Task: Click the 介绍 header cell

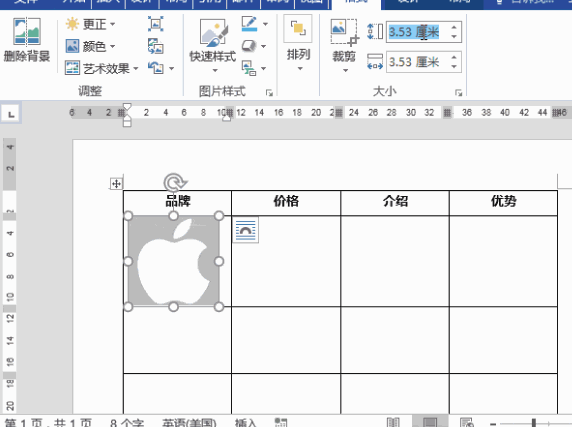Action: pyautogui.click(x=395, y=203)
